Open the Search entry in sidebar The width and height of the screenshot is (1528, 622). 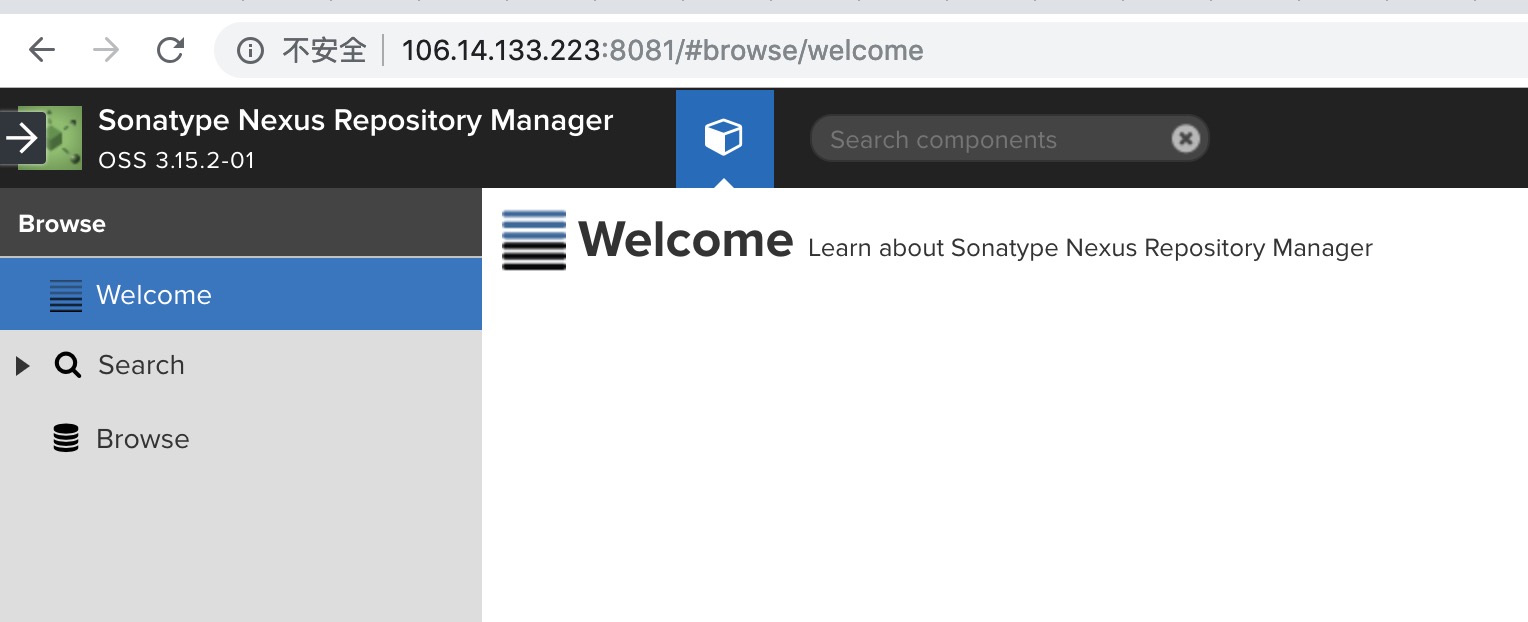141,365
